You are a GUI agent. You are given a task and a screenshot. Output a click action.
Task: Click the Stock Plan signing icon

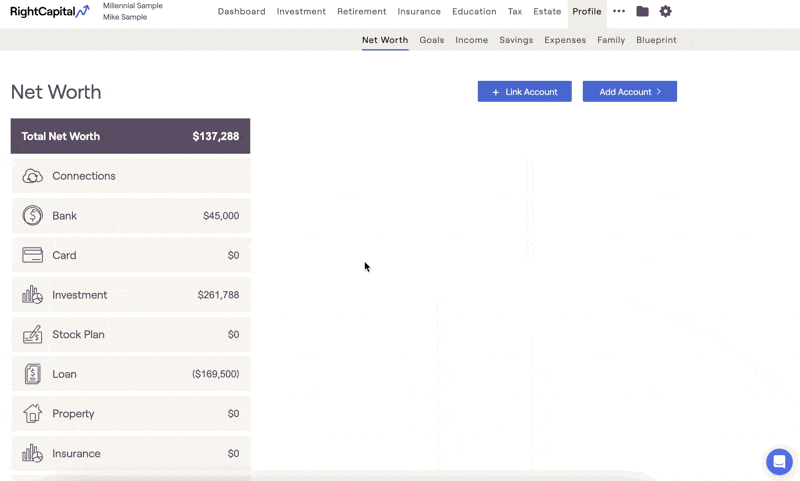coord(33,335)
